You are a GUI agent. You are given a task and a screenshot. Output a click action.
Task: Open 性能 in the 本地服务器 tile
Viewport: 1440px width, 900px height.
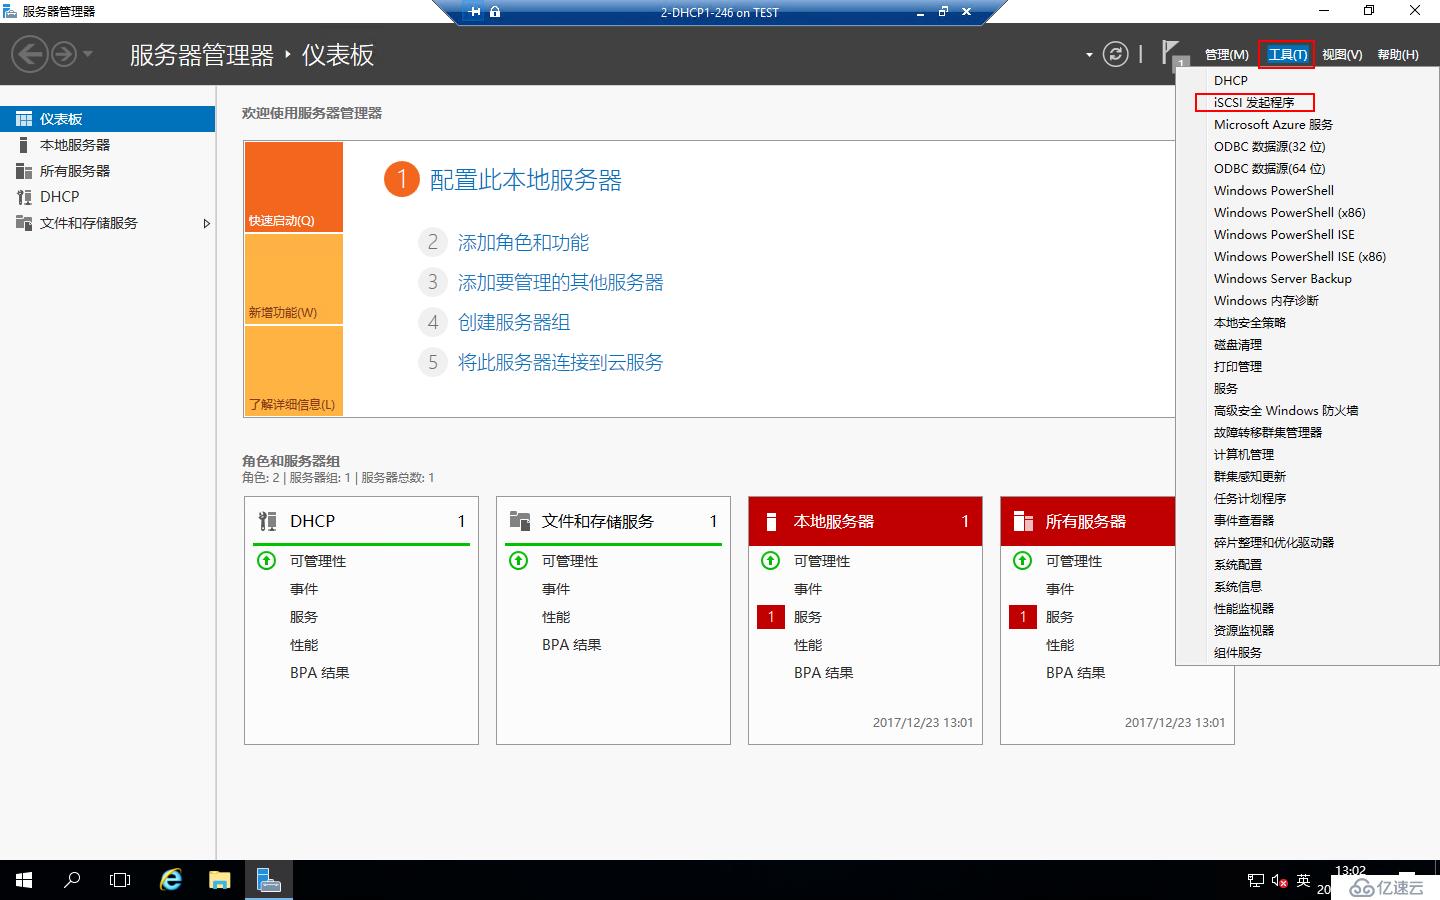click(808, 645)
